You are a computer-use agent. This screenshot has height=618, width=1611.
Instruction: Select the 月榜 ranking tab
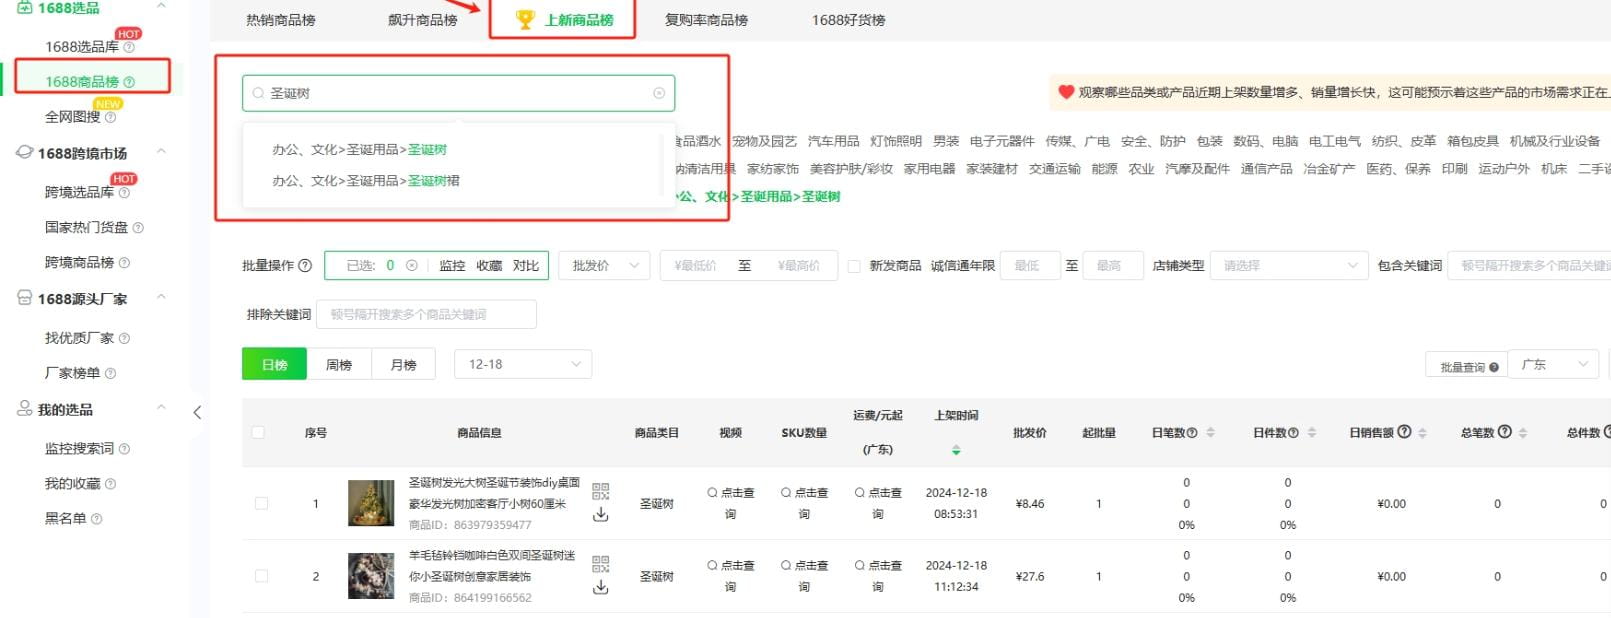pos(403,365)
